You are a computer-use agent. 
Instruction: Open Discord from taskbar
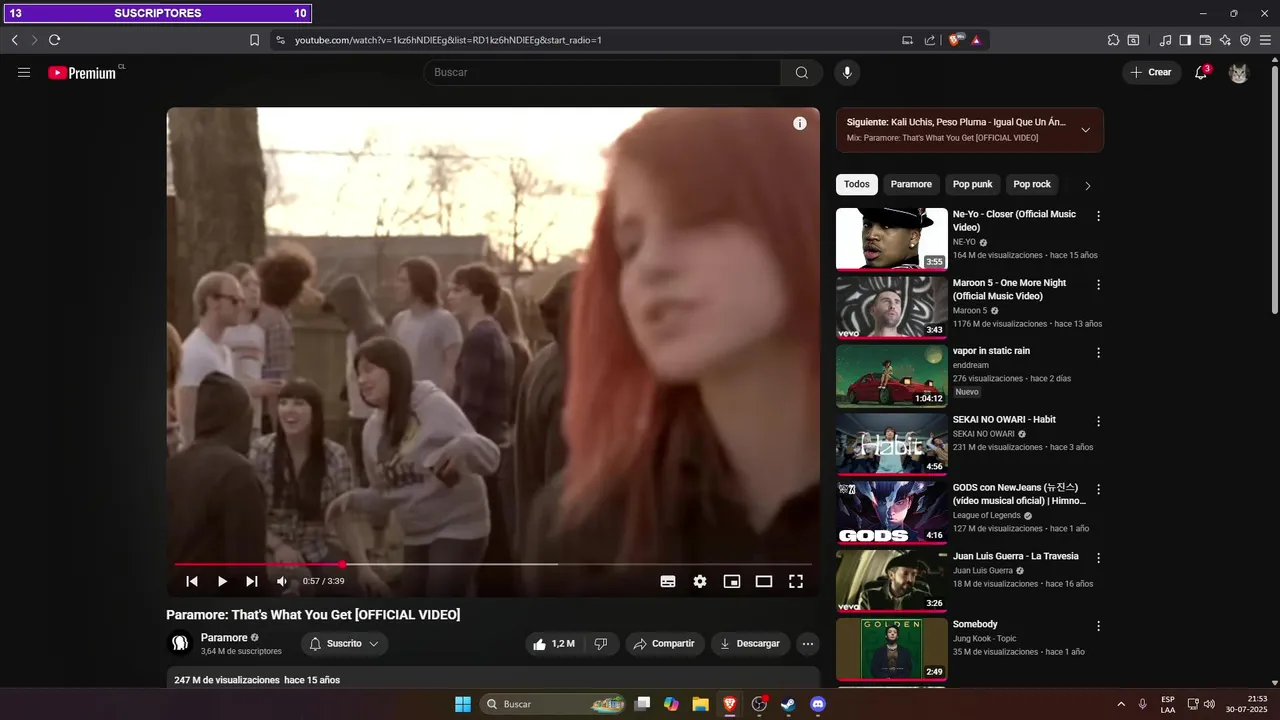pos(818,704)
